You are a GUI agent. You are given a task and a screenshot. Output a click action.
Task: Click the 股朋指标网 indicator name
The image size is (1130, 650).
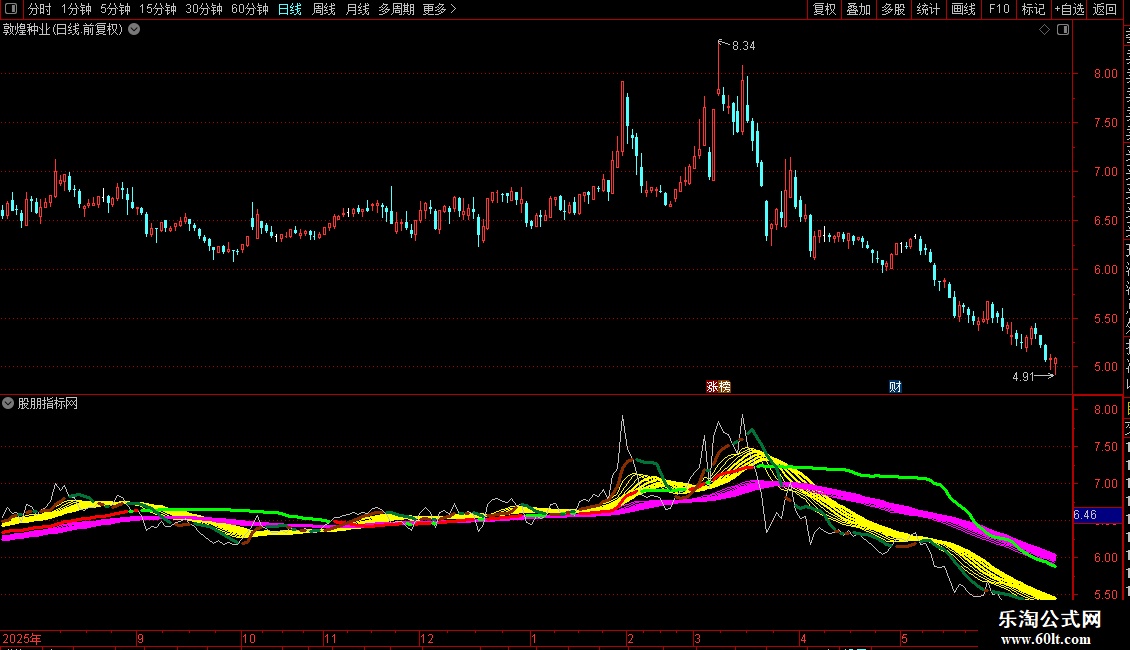(x=48, y=404)
